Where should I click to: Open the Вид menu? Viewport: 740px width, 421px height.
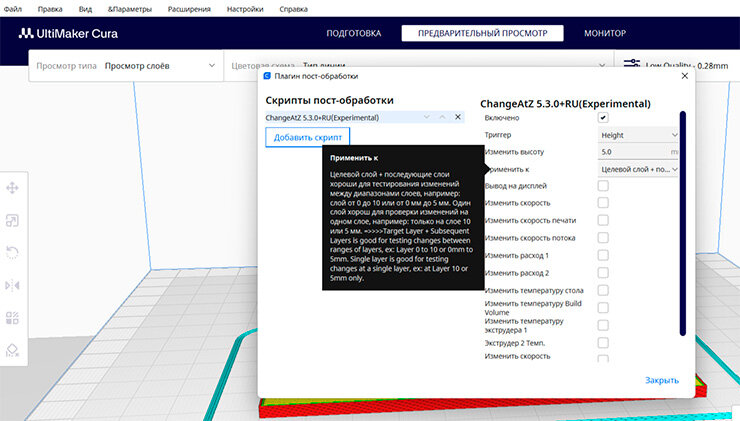tap(85, 9)
